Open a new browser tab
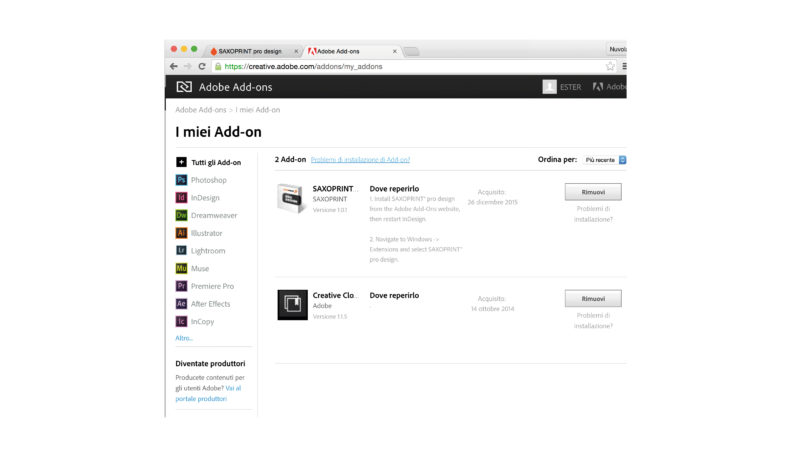 (x=411, y=52)
